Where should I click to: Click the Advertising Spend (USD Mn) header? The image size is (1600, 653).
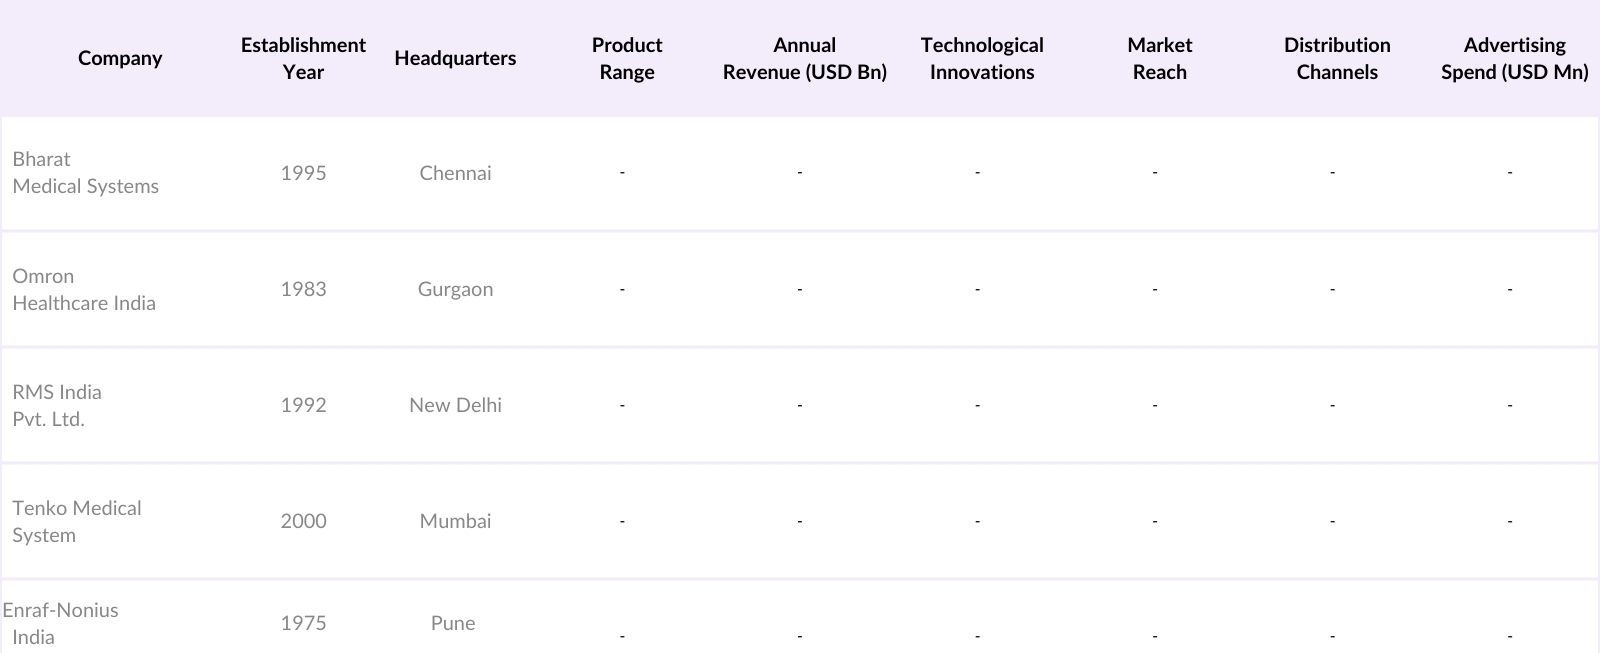pyautogui.click(x=1514, y=58)
